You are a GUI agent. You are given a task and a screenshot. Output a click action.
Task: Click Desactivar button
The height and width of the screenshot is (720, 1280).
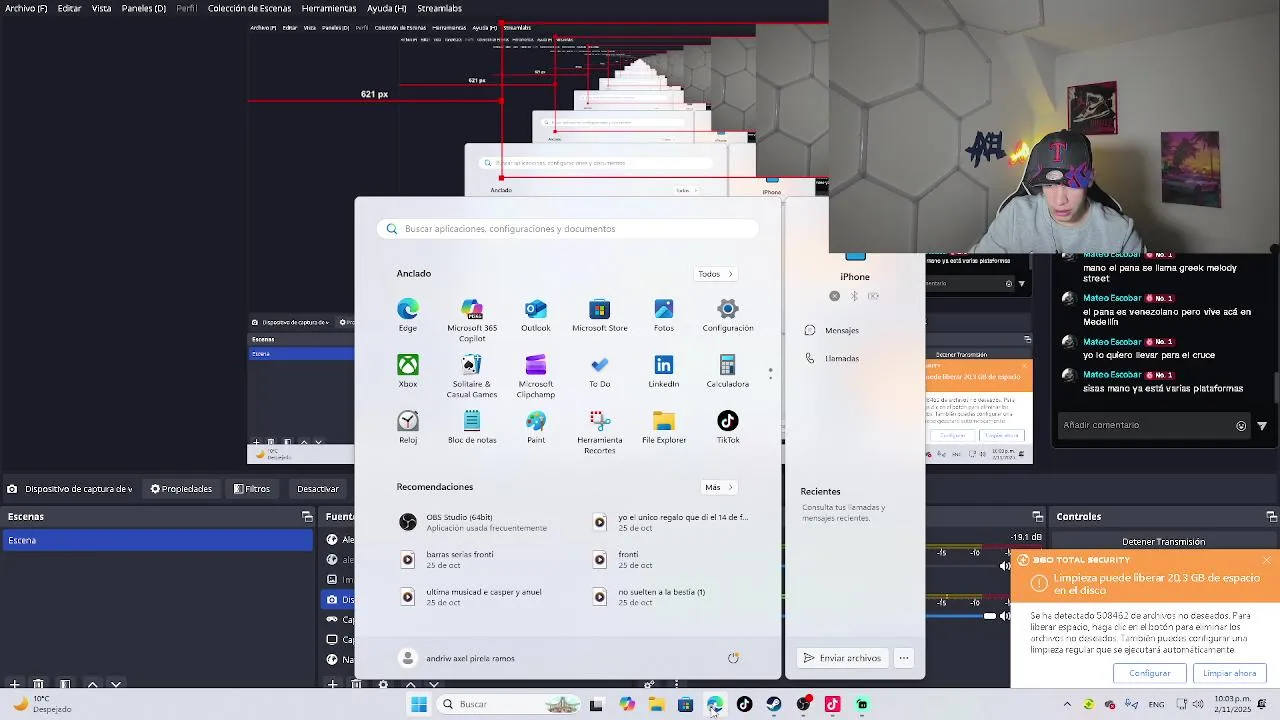click(x=318, y=489)
